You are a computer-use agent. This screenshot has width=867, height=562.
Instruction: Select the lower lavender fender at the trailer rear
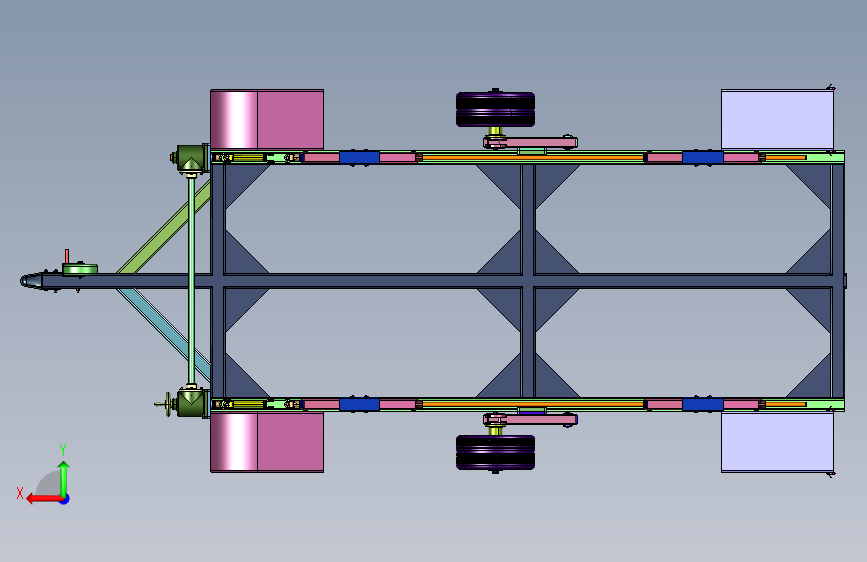click(x=777, y=442)
